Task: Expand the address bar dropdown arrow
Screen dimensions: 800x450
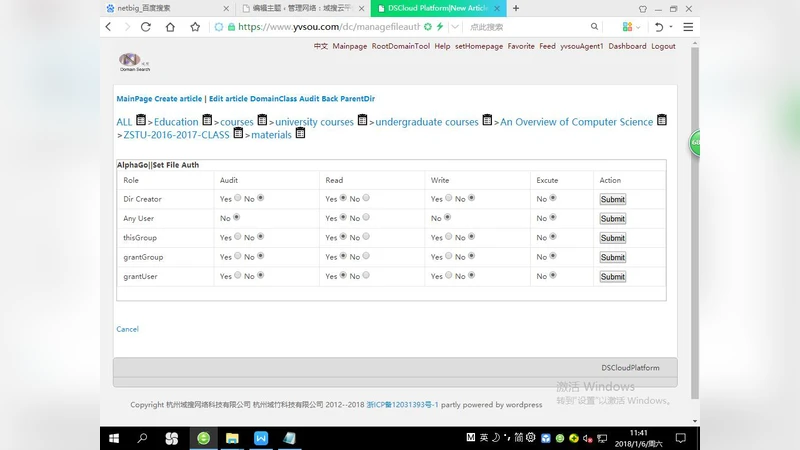Action: (x=455, y=27)
